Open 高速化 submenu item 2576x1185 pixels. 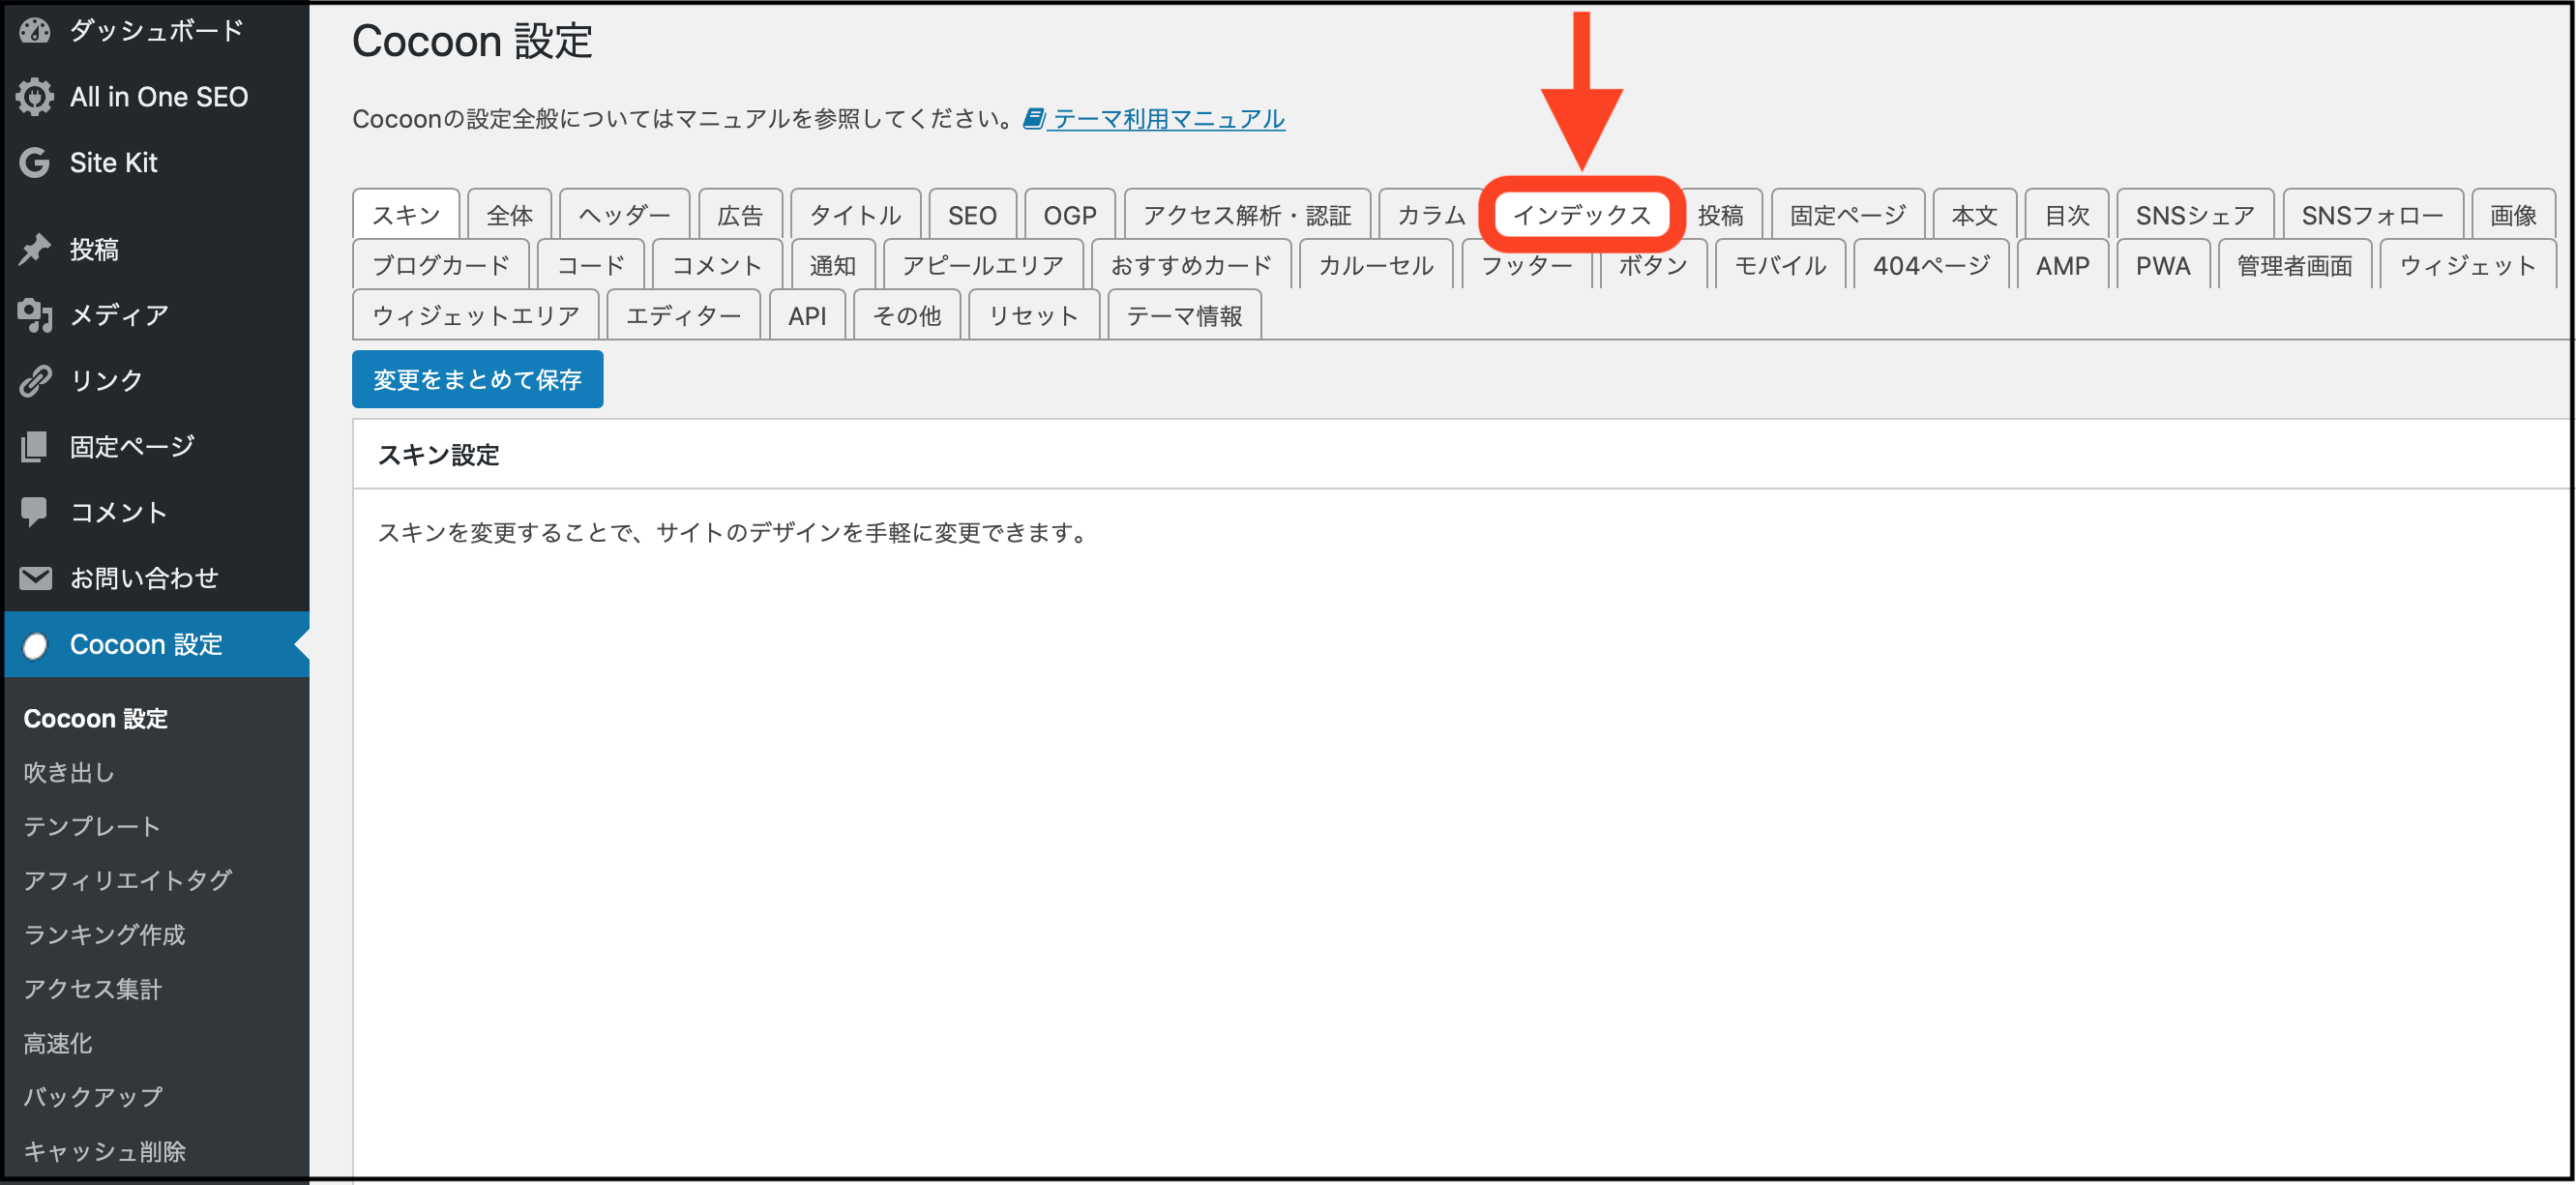point(58,1043)
